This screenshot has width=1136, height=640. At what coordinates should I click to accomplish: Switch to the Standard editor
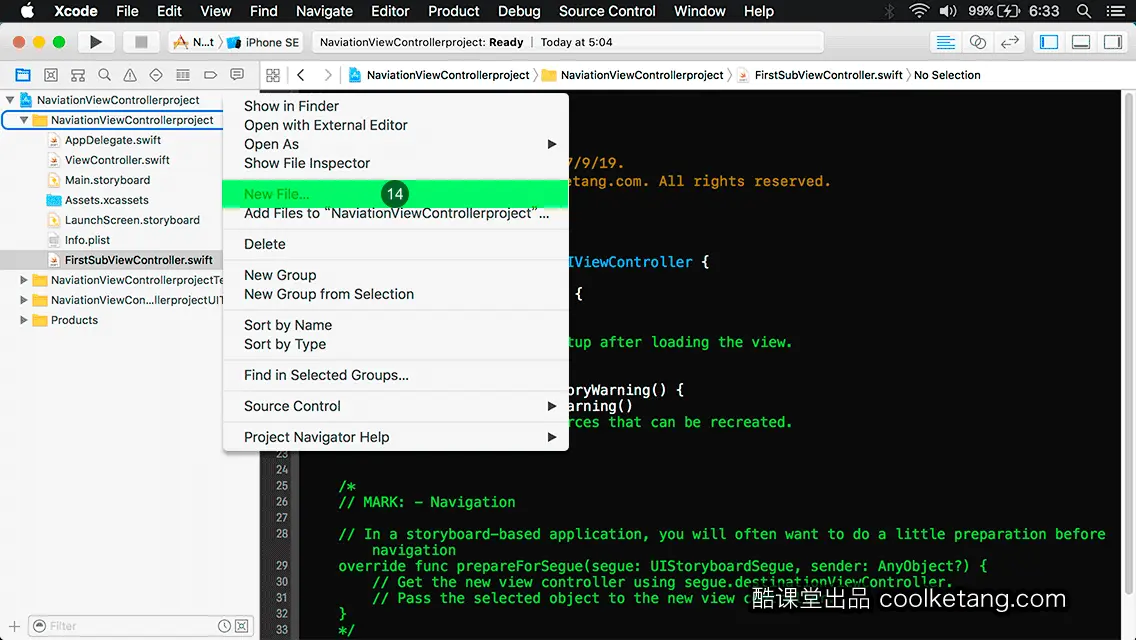(945, 42)
